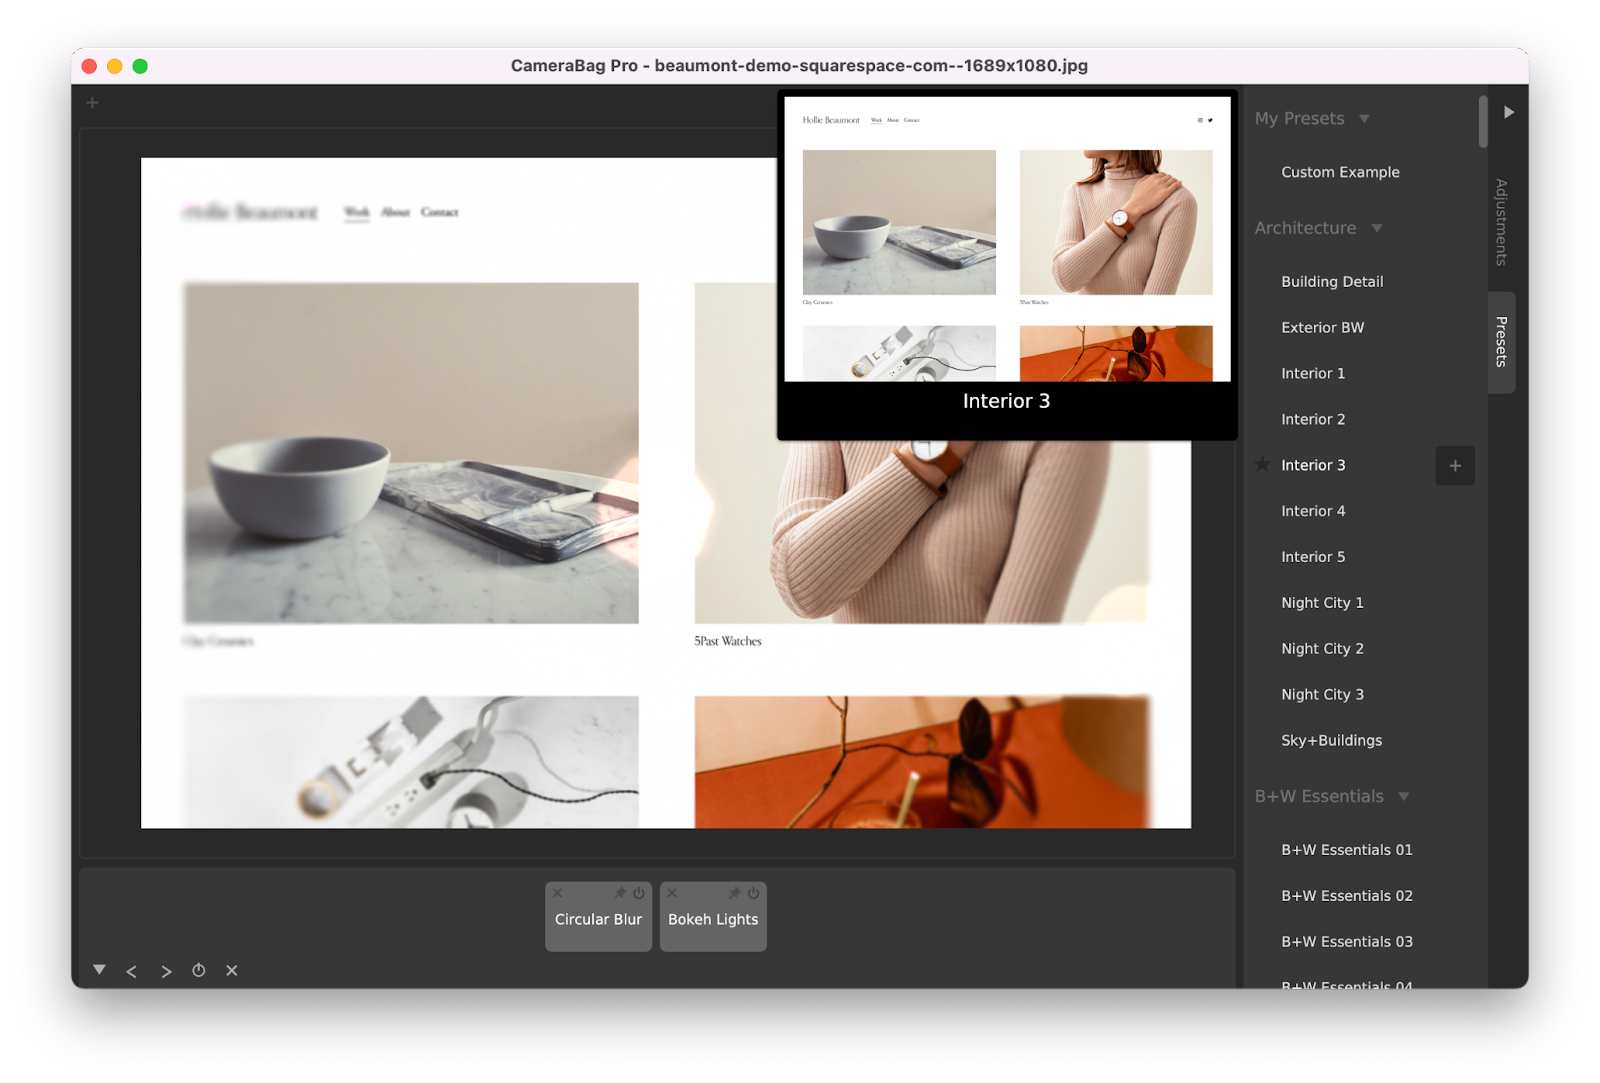
Task: Apply the B+W Essentials 01 preset
Action: pos(1346,850)
